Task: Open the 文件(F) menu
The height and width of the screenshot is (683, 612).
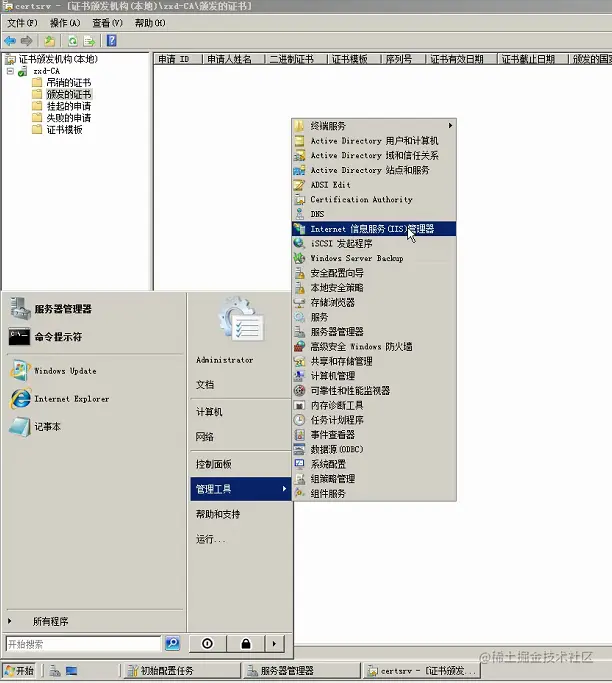Action: click(x=22, y=23)
